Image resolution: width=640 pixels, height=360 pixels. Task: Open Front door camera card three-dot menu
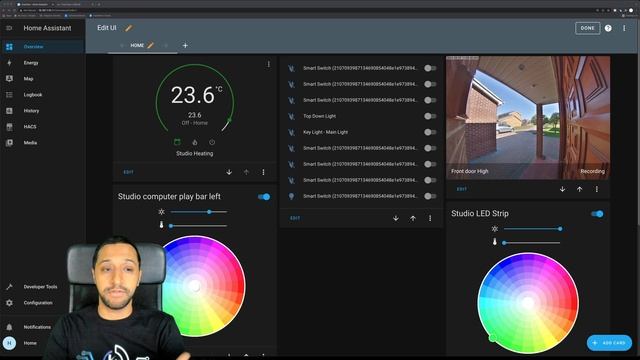[x=596, y=189]
